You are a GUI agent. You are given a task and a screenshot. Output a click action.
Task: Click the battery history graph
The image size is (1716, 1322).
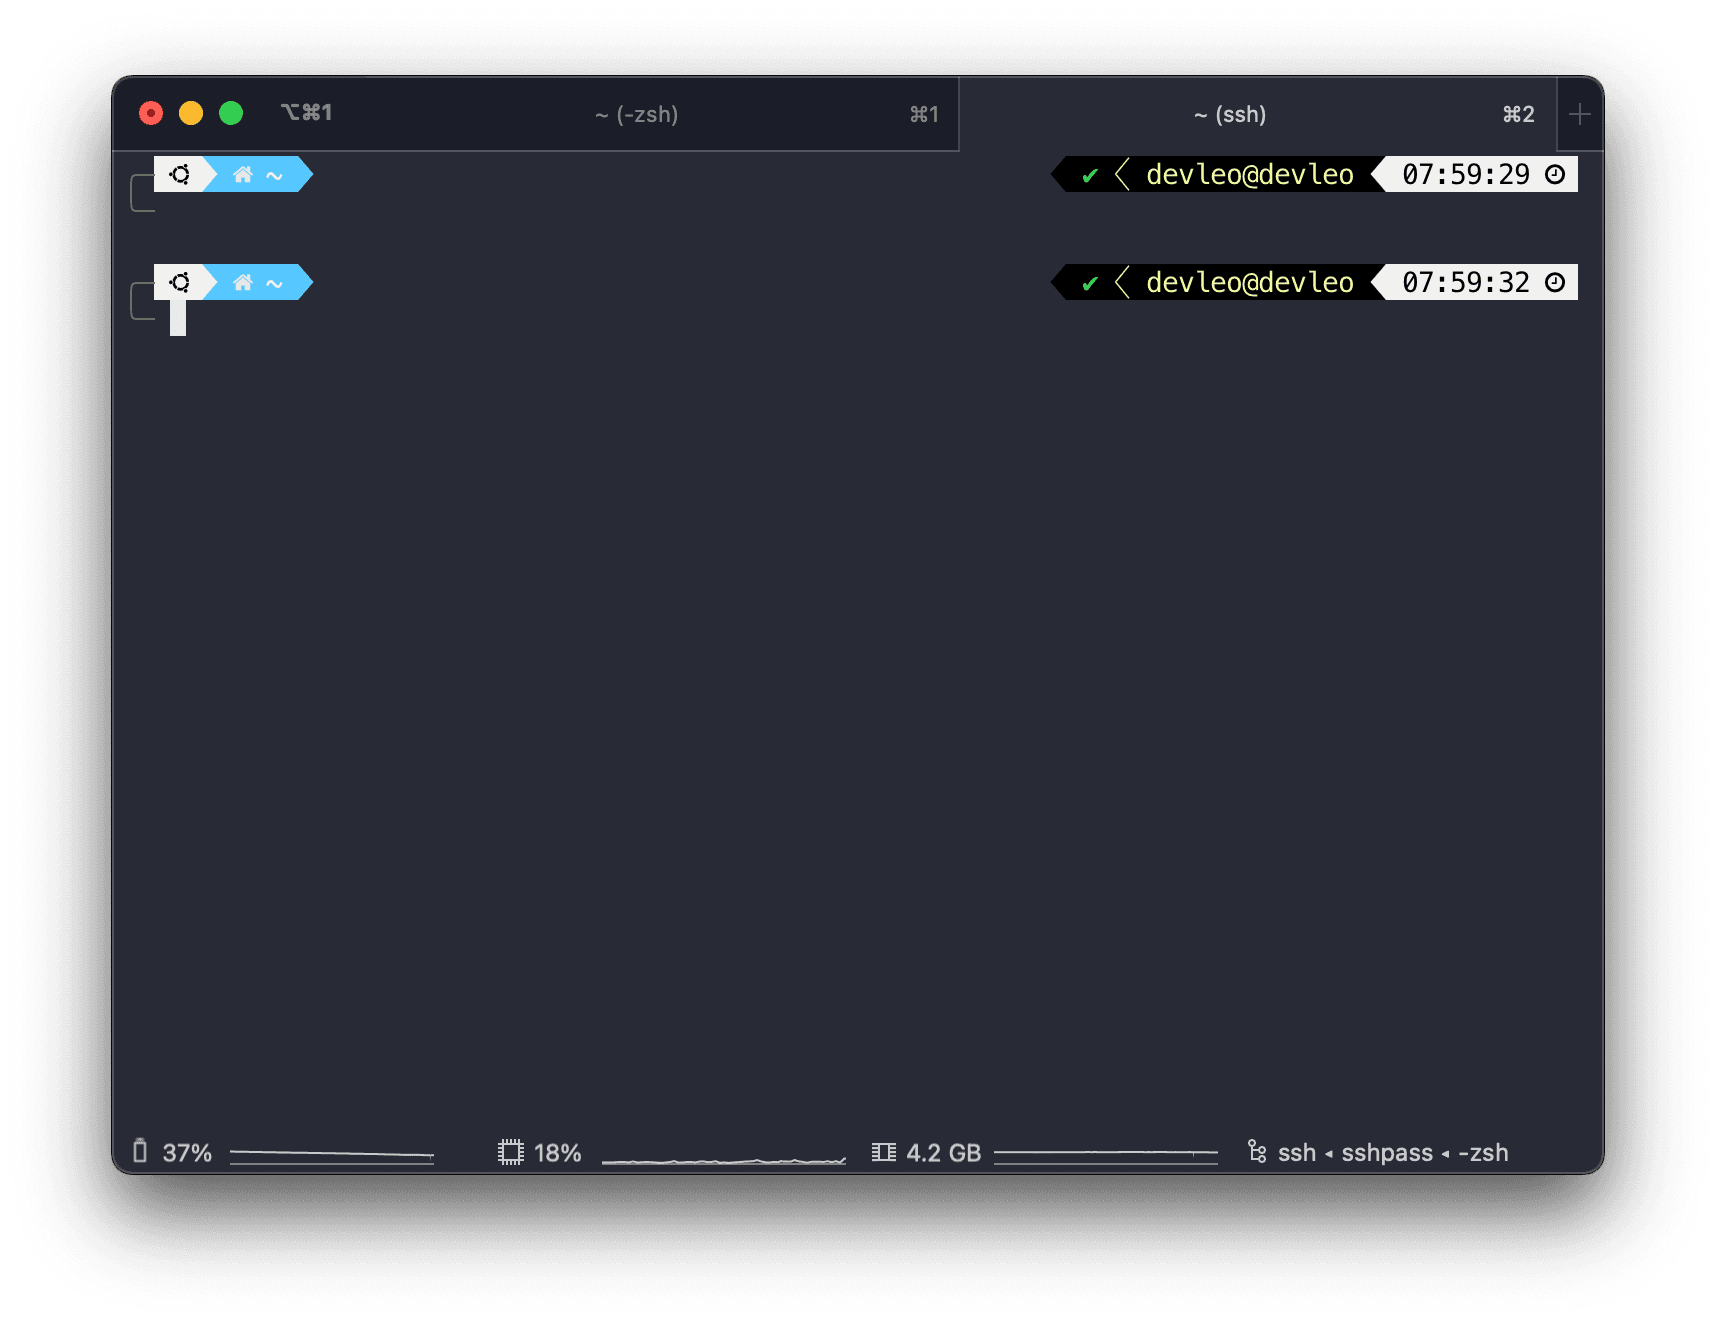click(x=332, y=1155)
